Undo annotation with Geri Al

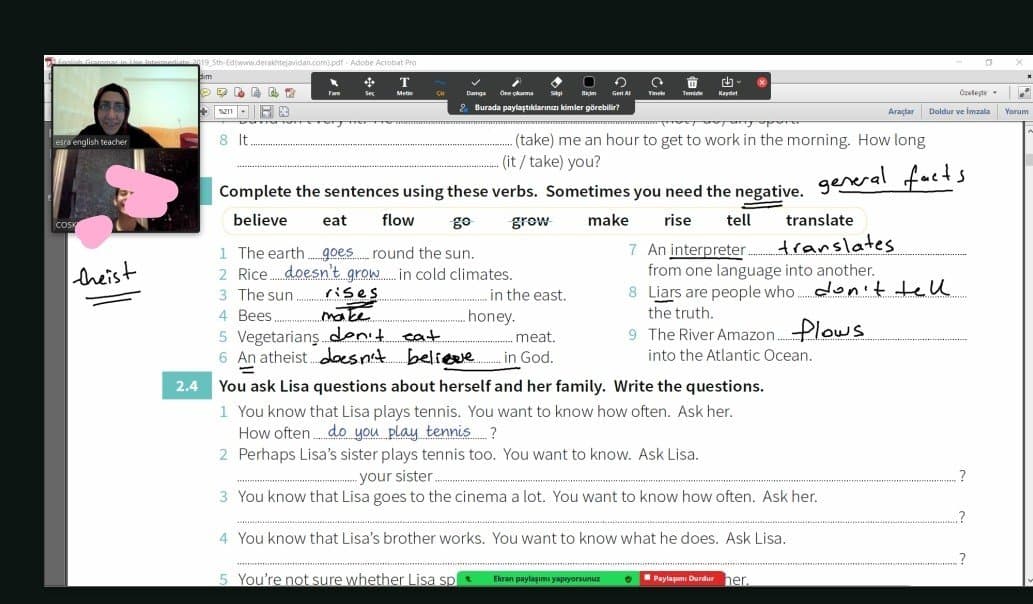tap(621, 86)
